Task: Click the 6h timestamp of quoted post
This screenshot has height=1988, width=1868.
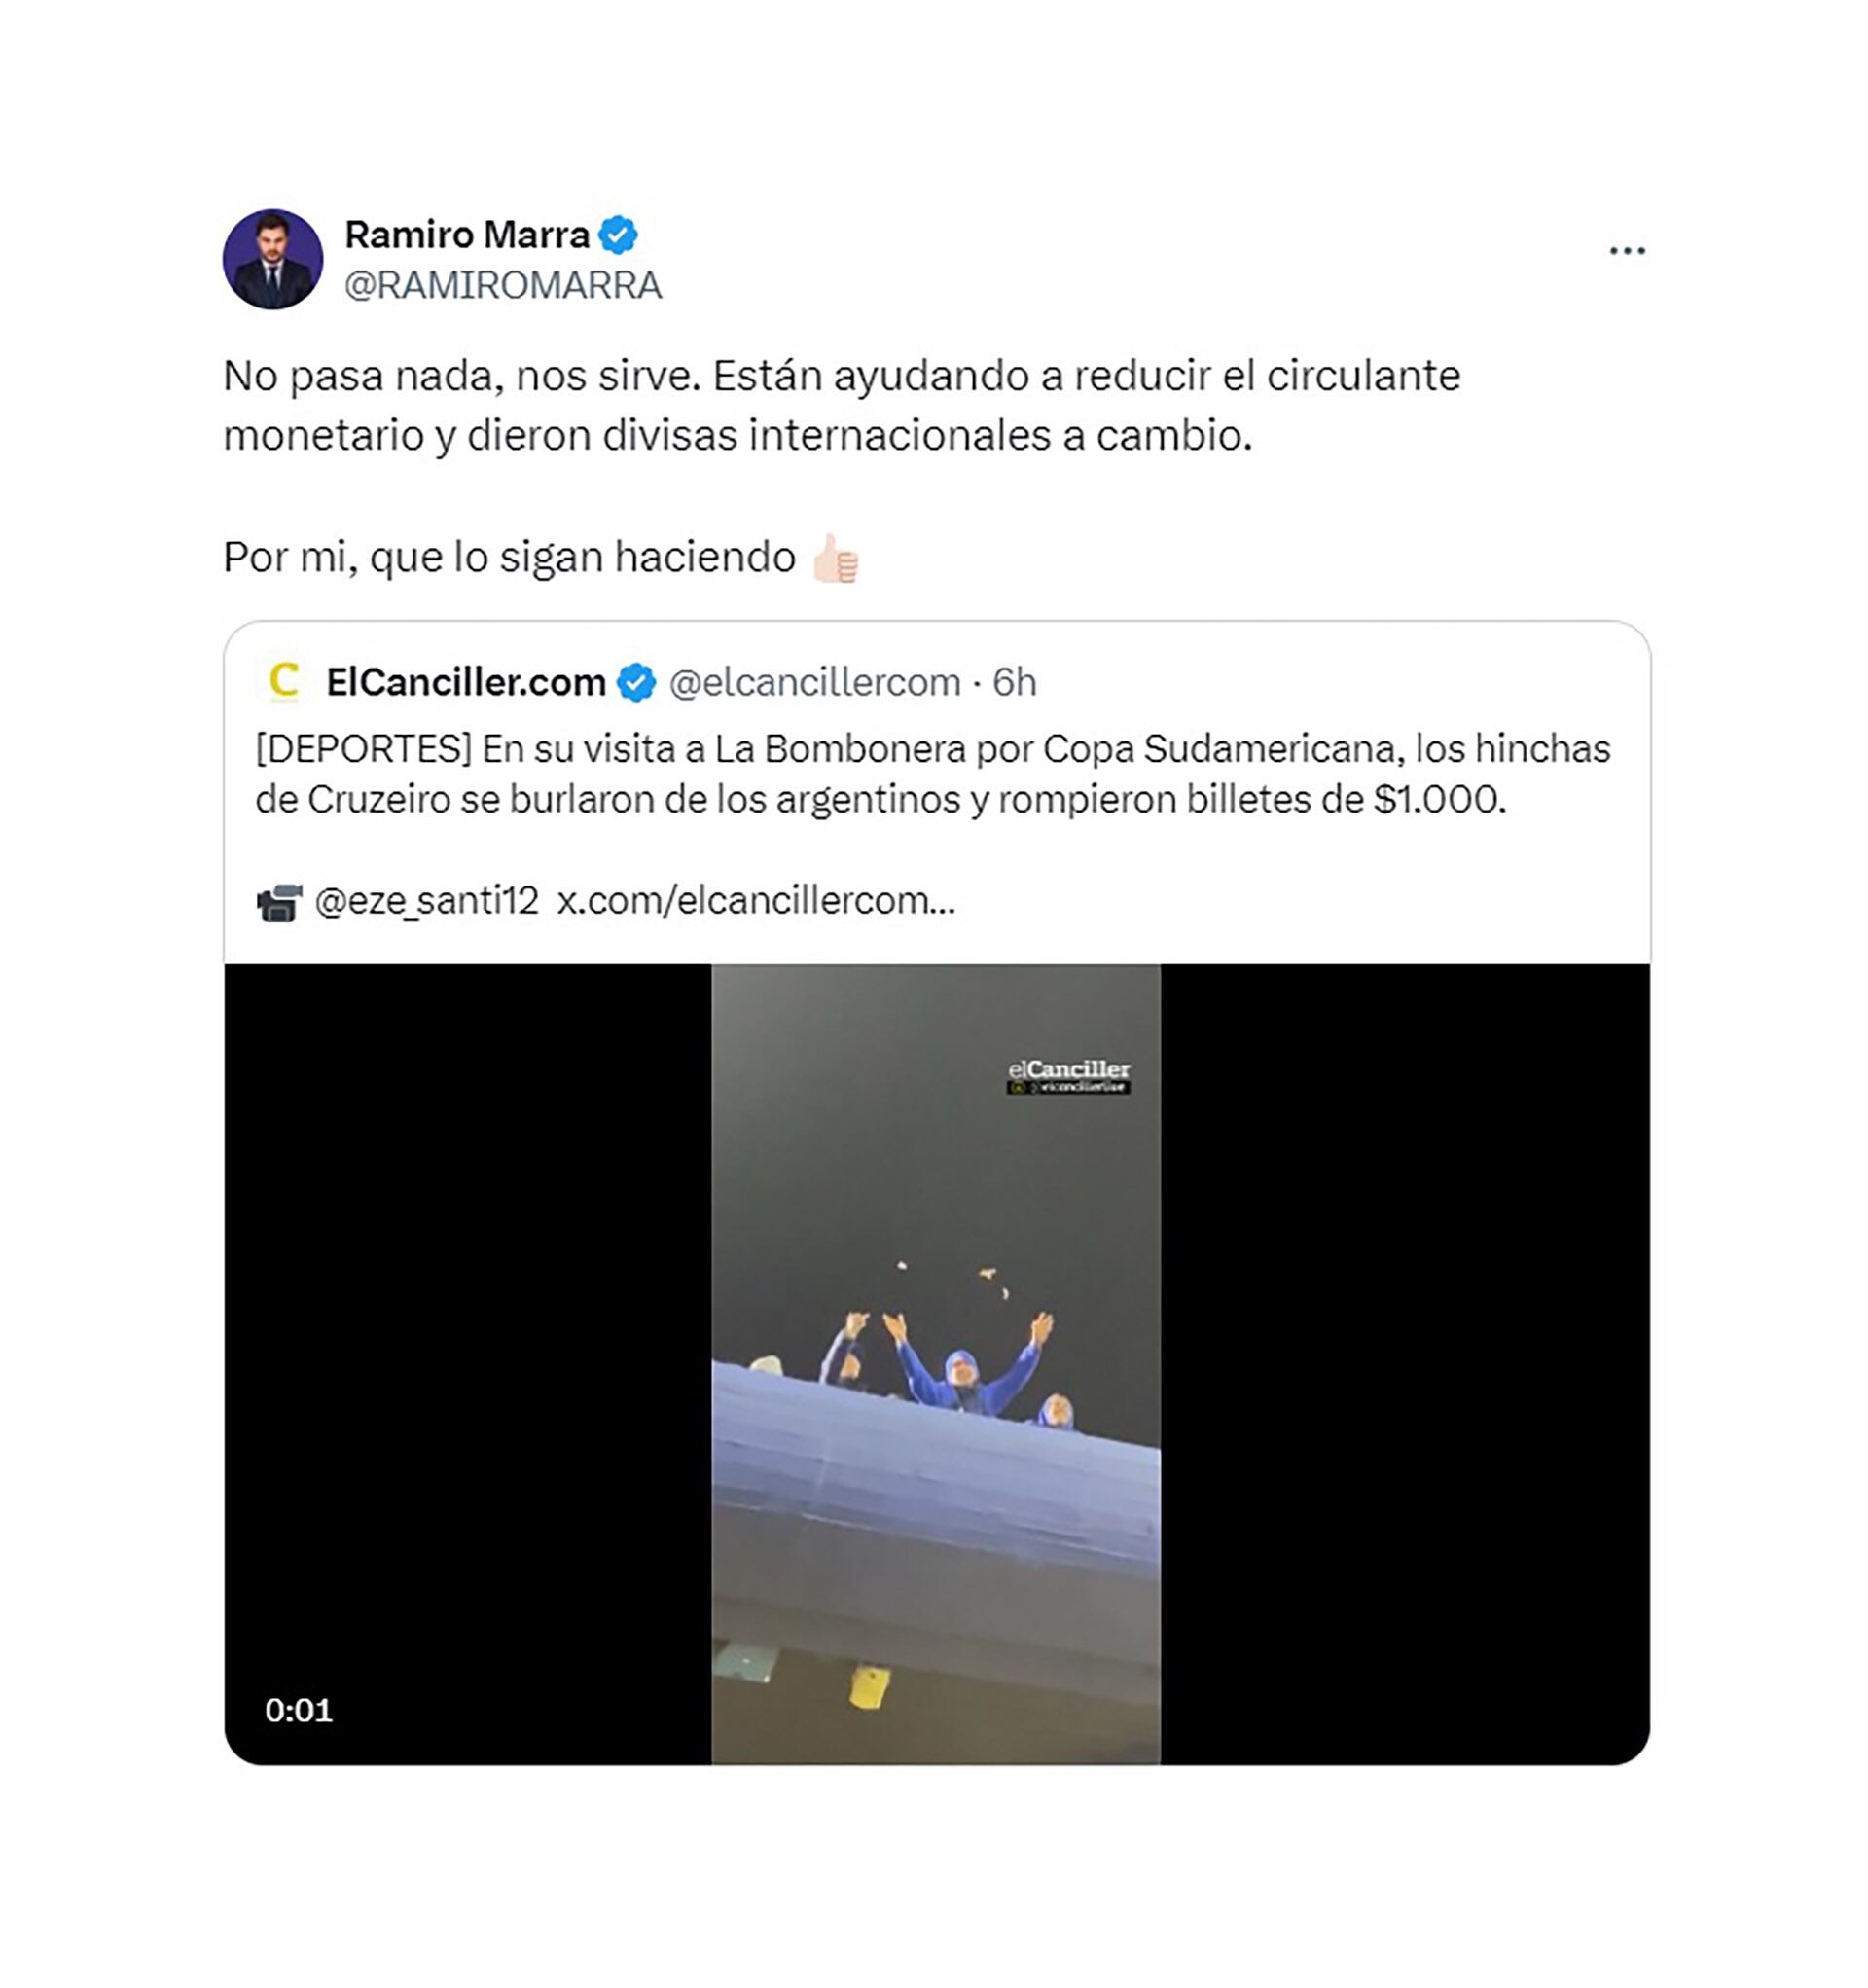Action: point(1014,683)
